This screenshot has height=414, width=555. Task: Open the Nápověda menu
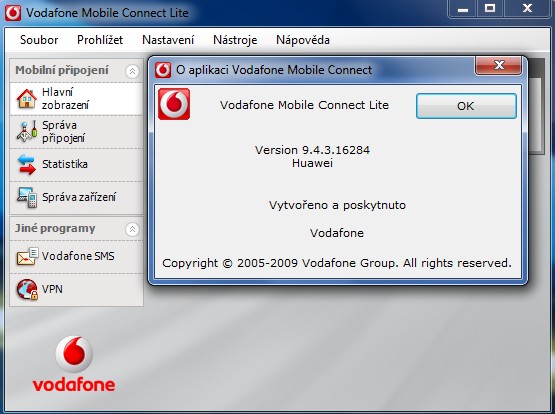click(x=303, y=40)
